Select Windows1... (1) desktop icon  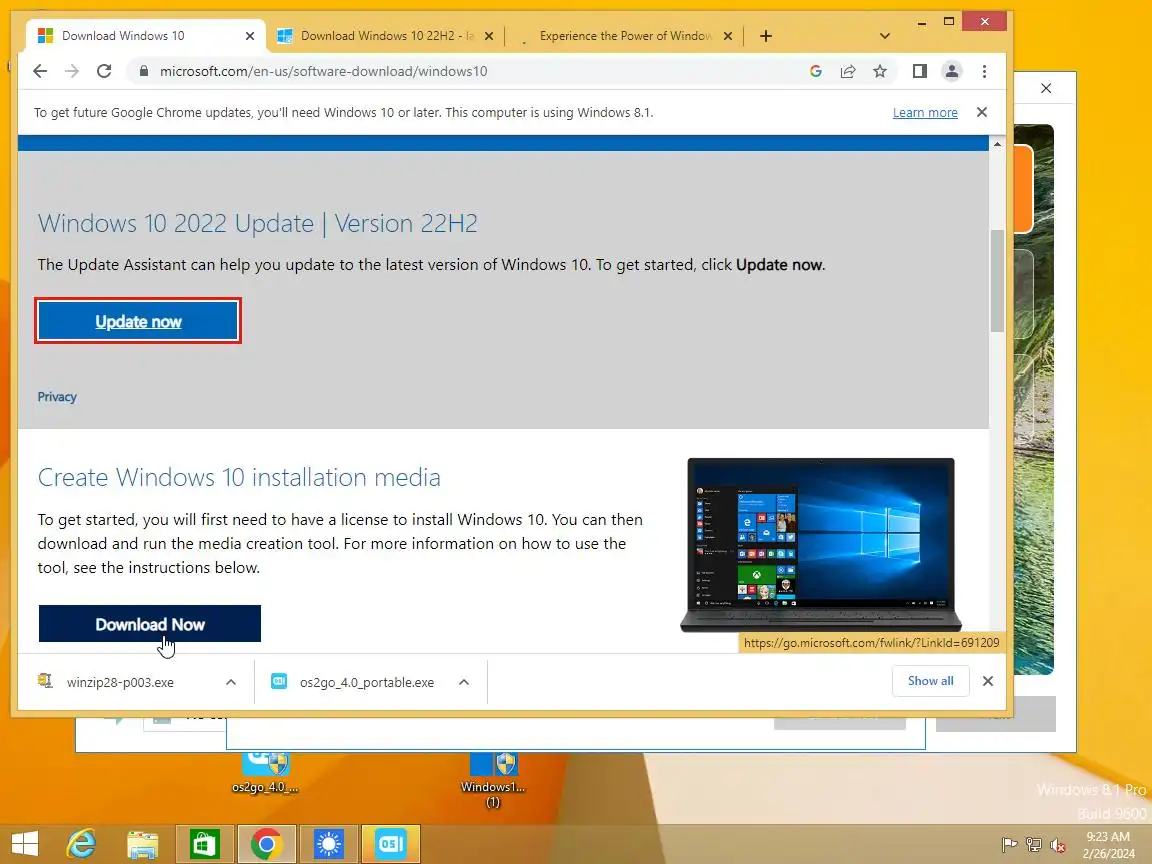click(493, 780)
